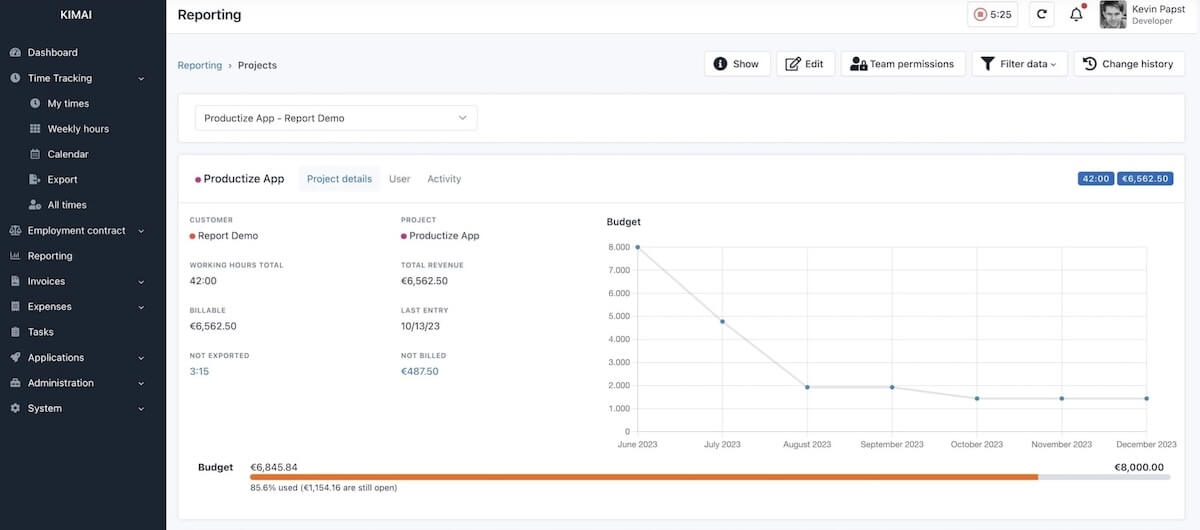Switch to the Activity tab
Screen dimensions: 1200x530
tap(444, 179)
